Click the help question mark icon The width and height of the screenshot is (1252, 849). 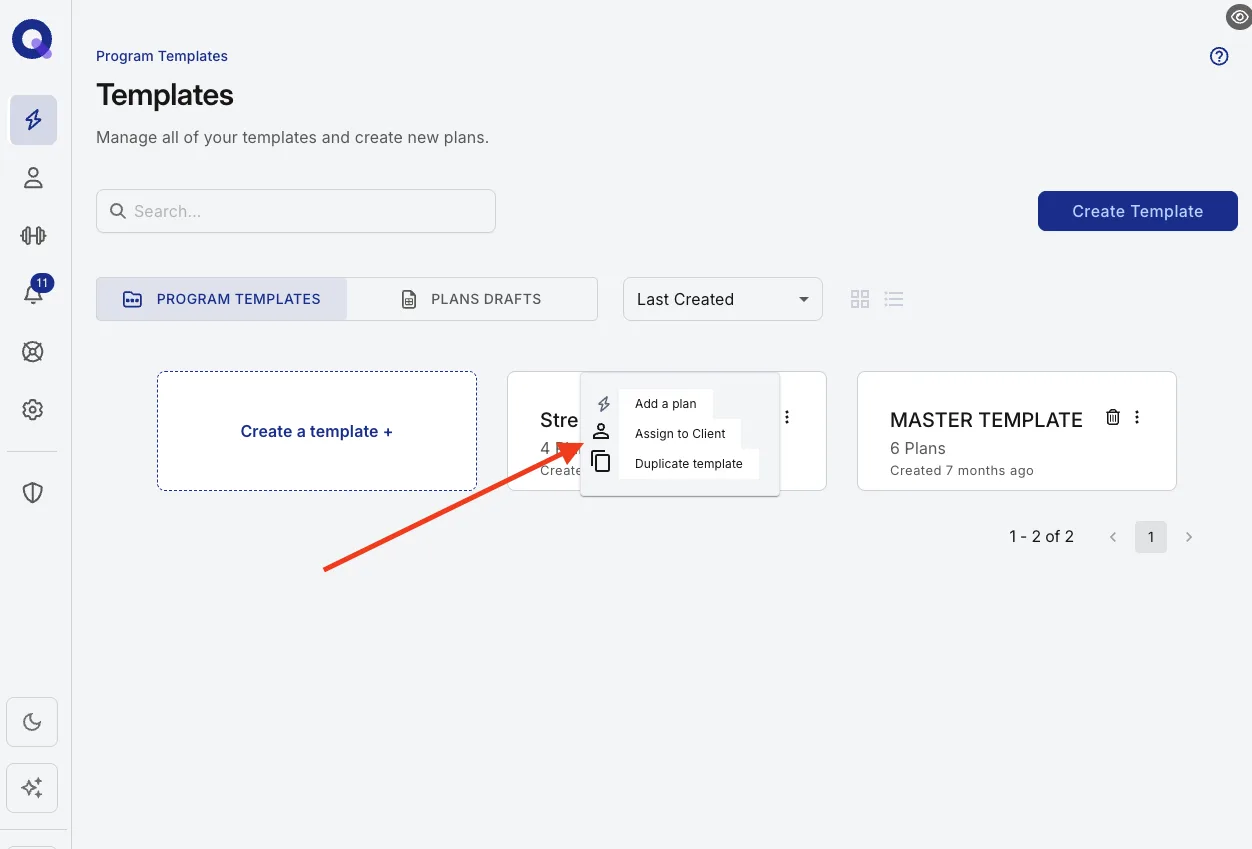coord(1219,56)
